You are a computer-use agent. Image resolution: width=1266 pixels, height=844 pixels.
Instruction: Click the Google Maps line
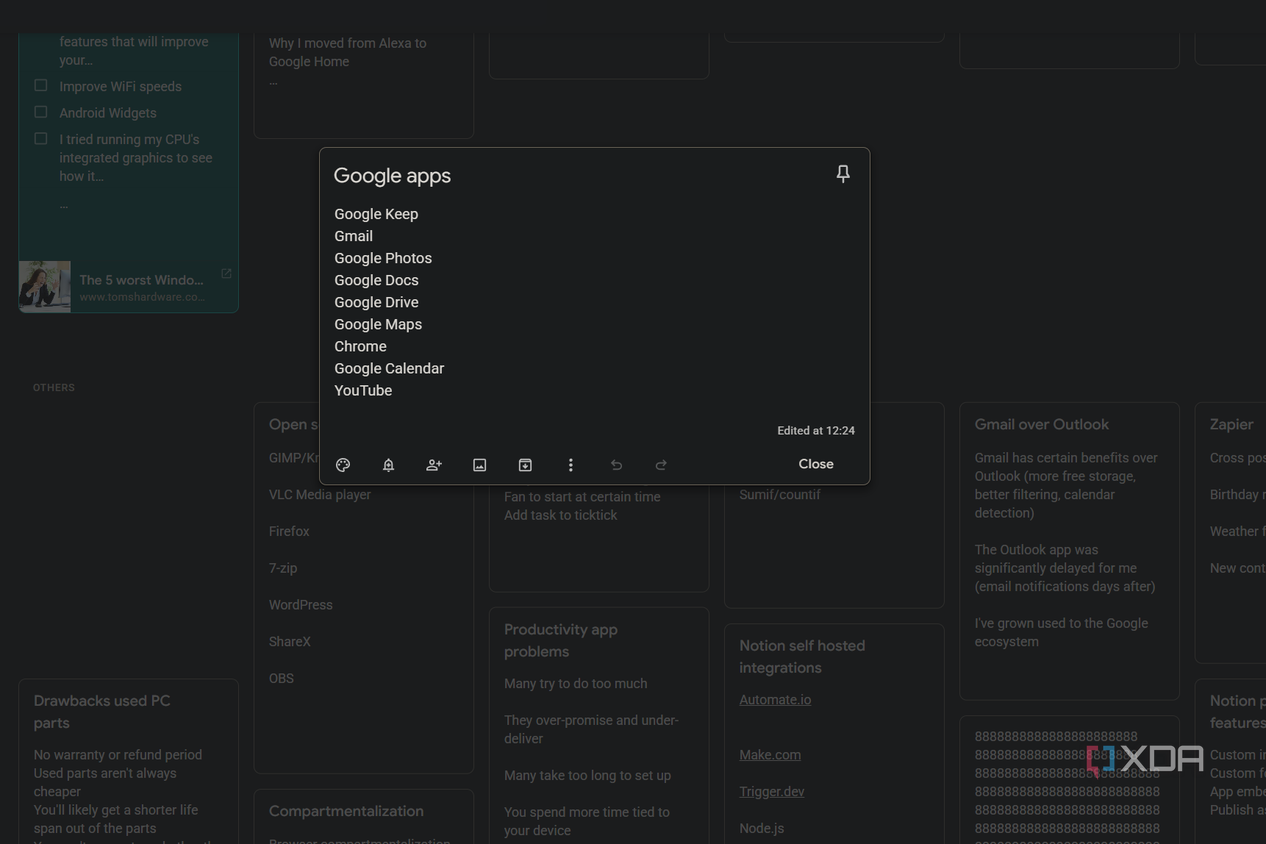click(x=378, y=324)
